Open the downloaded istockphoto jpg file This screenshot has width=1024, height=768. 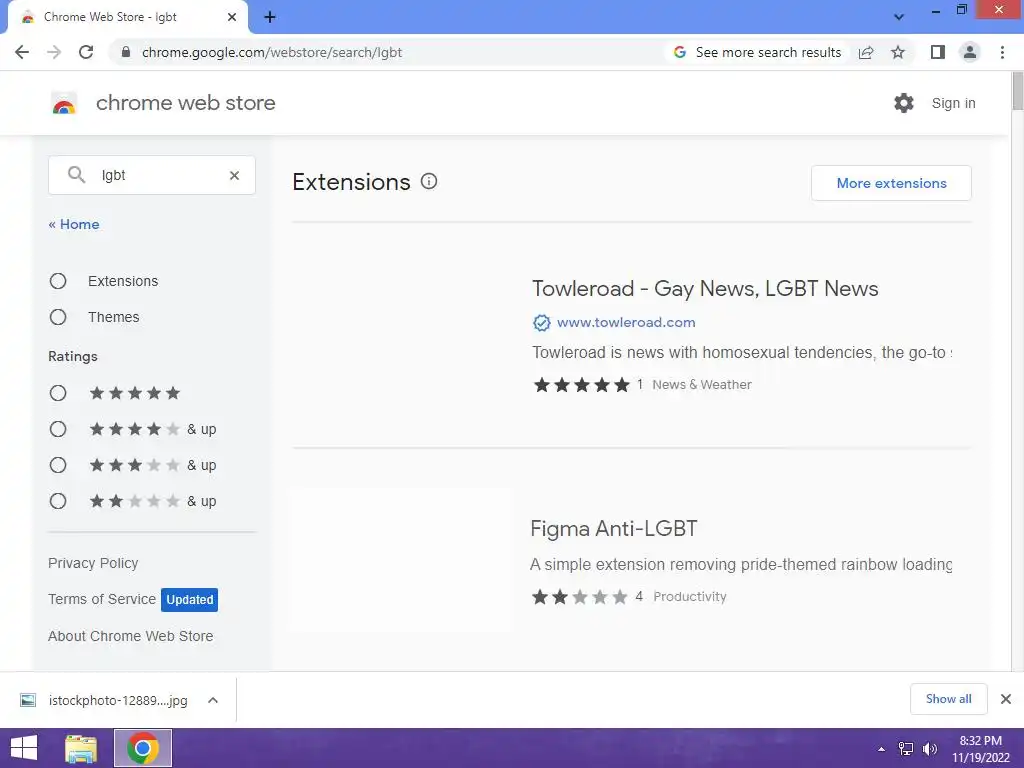pyautogui.click(x=118, y=700)
